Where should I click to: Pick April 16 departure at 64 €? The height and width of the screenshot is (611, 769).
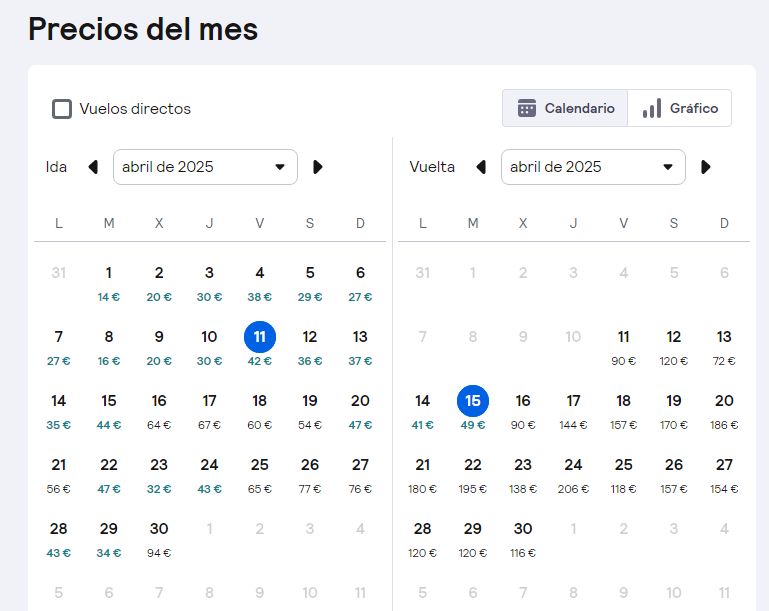point(159,412)
